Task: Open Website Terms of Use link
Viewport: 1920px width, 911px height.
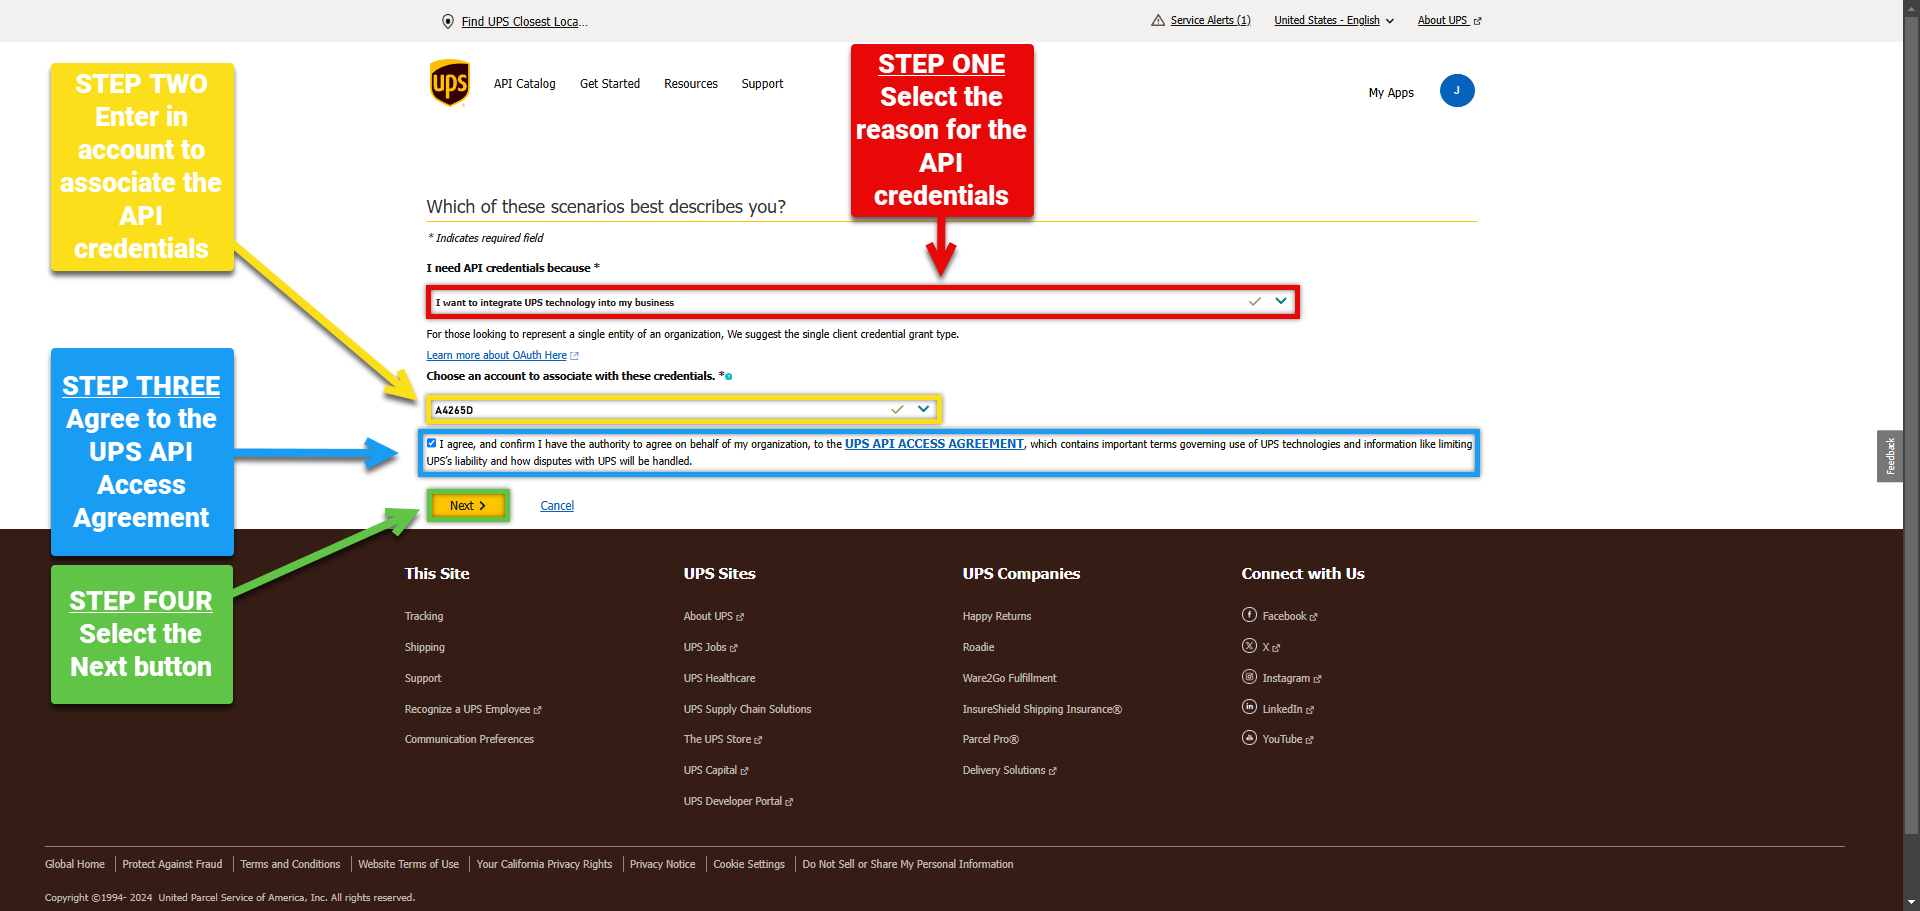Action: [x=408, y=864]
